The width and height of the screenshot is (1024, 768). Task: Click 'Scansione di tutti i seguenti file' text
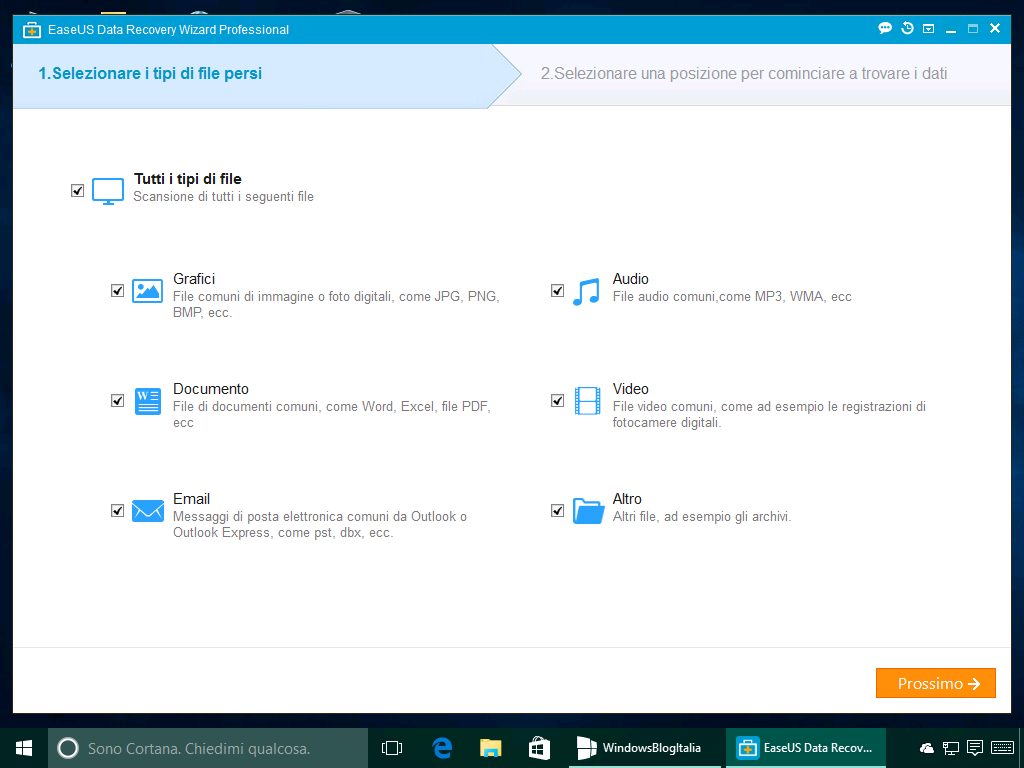tap(223, 197)
